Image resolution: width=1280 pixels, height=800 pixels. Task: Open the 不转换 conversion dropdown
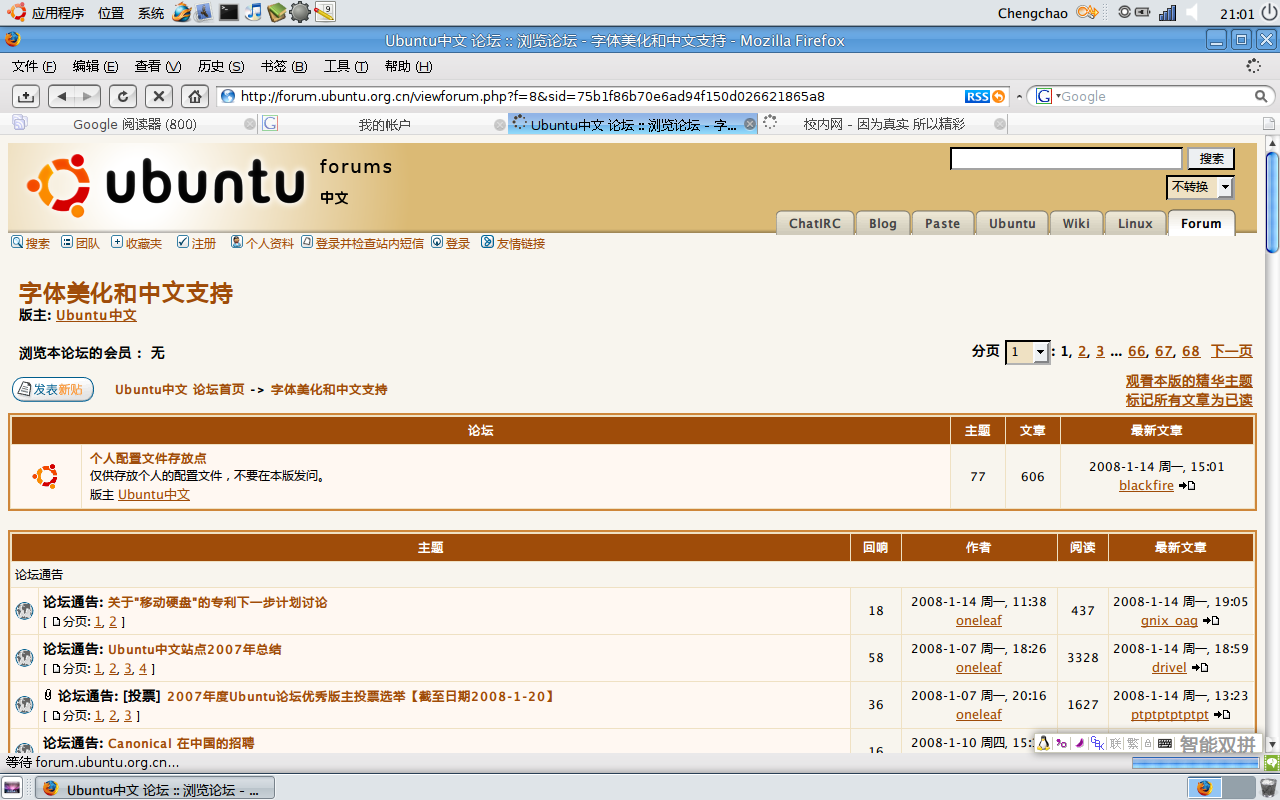point(1200,187)
